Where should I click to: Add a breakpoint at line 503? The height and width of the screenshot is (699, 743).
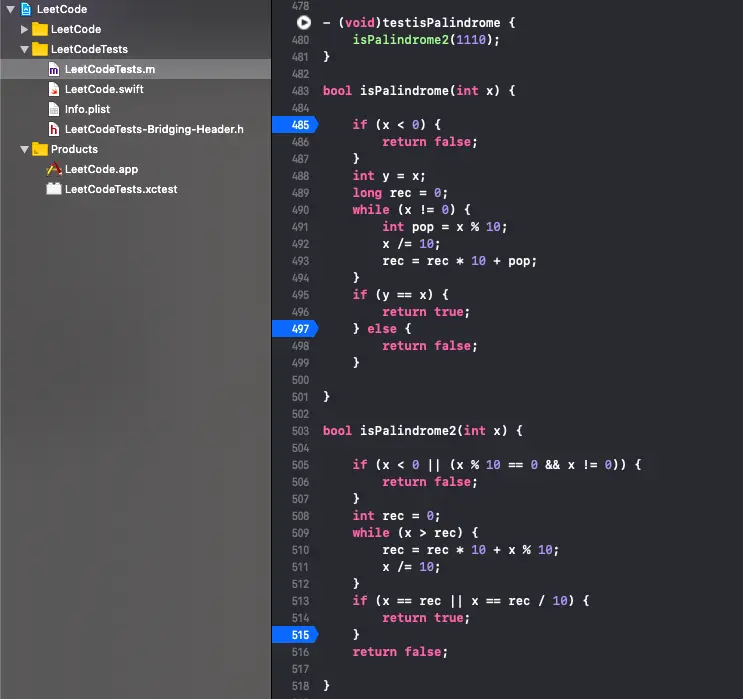tap(300, 431)
